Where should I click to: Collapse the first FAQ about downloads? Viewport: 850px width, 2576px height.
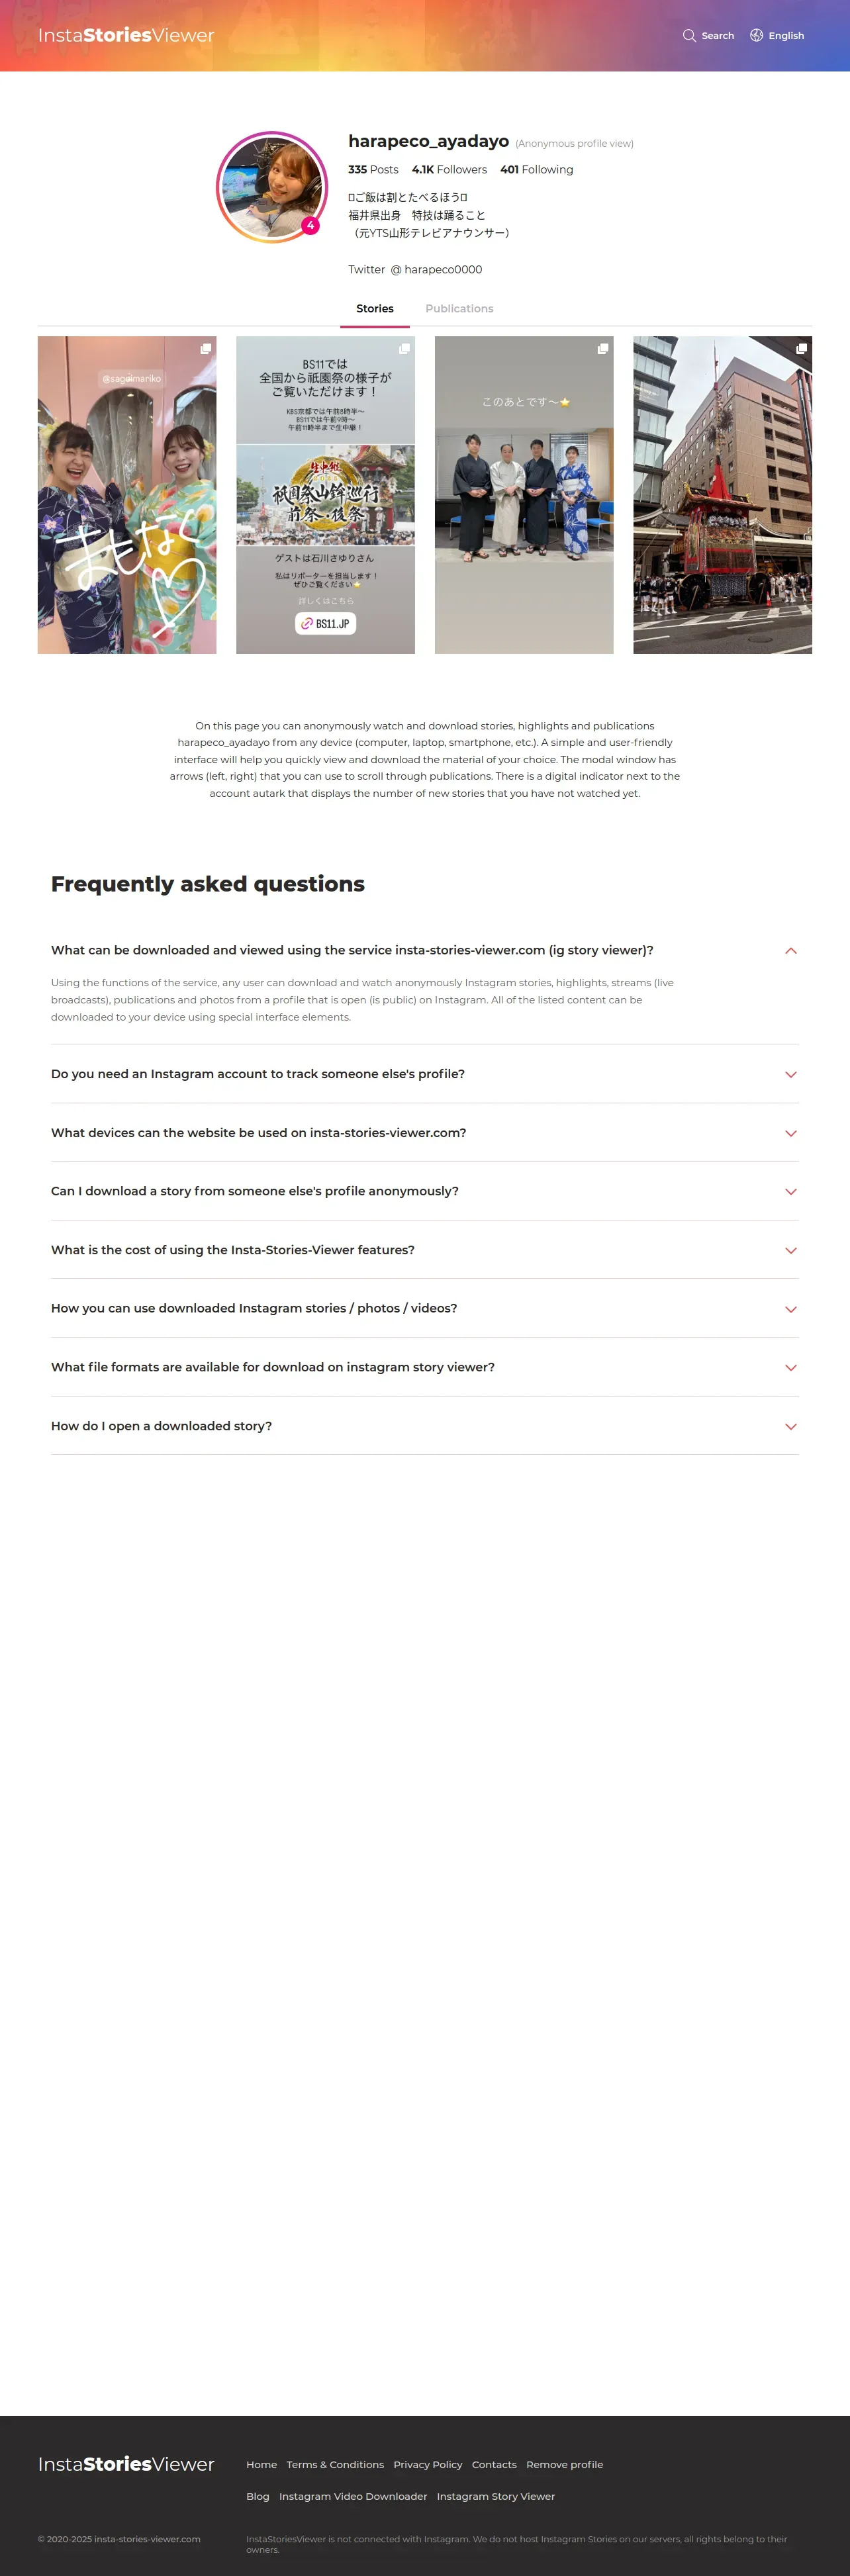point(790,951)
